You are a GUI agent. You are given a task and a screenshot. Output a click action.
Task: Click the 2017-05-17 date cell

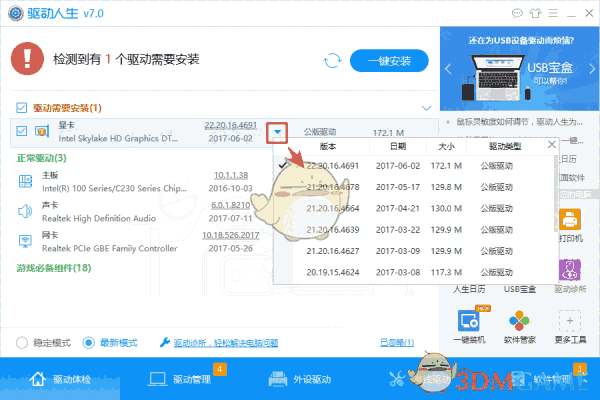398,187
